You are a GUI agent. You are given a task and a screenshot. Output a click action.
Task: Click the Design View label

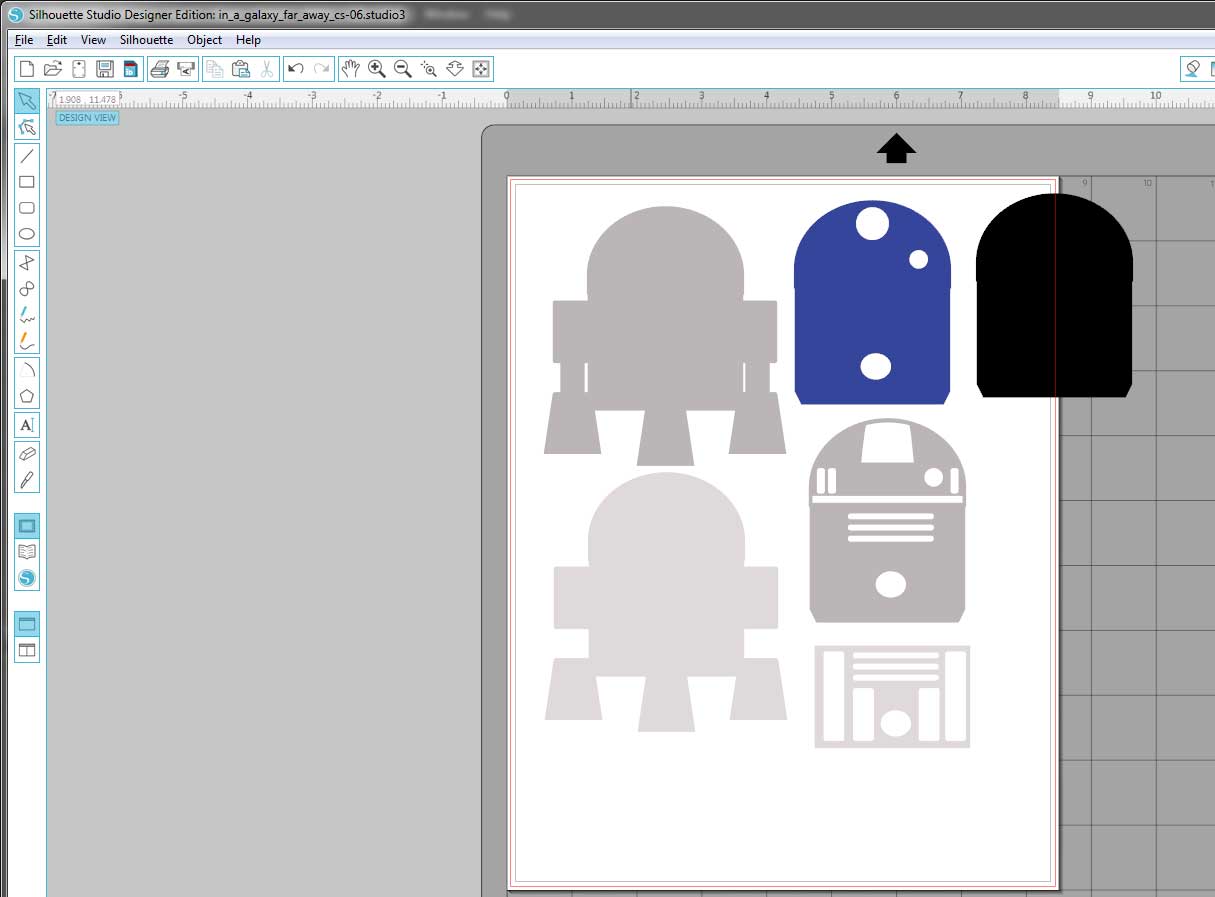[x=87, y=118]
